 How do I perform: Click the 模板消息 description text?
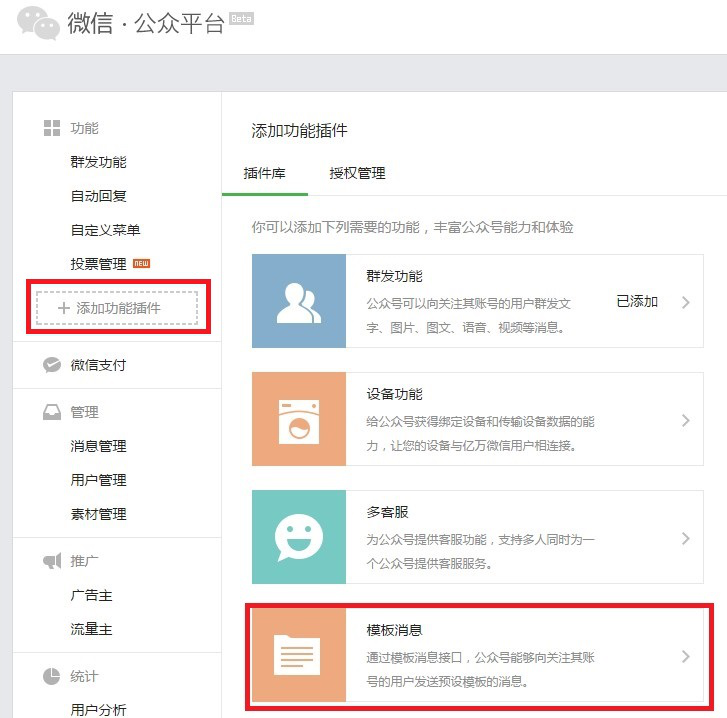pyautogui.click(x=480, y=670)
